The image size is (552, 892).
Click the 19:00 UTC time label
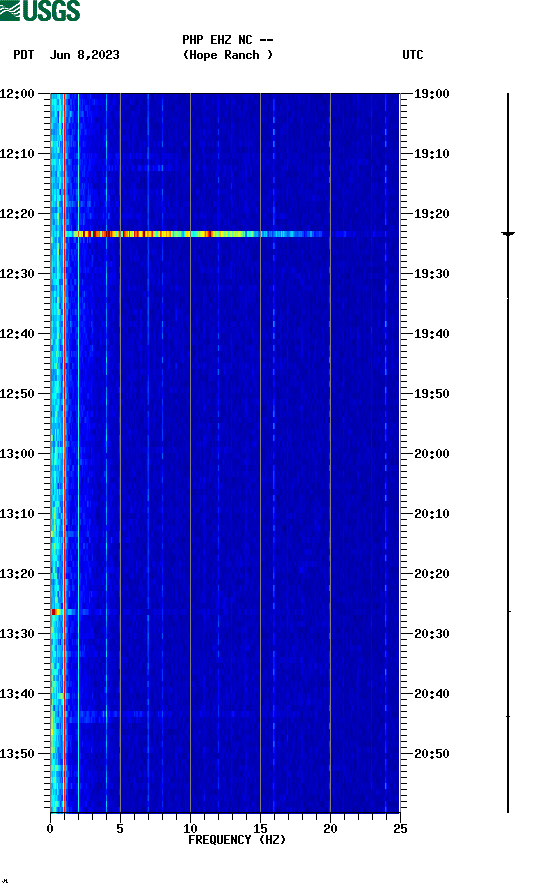pyautogui.click(x=431, y=94)
